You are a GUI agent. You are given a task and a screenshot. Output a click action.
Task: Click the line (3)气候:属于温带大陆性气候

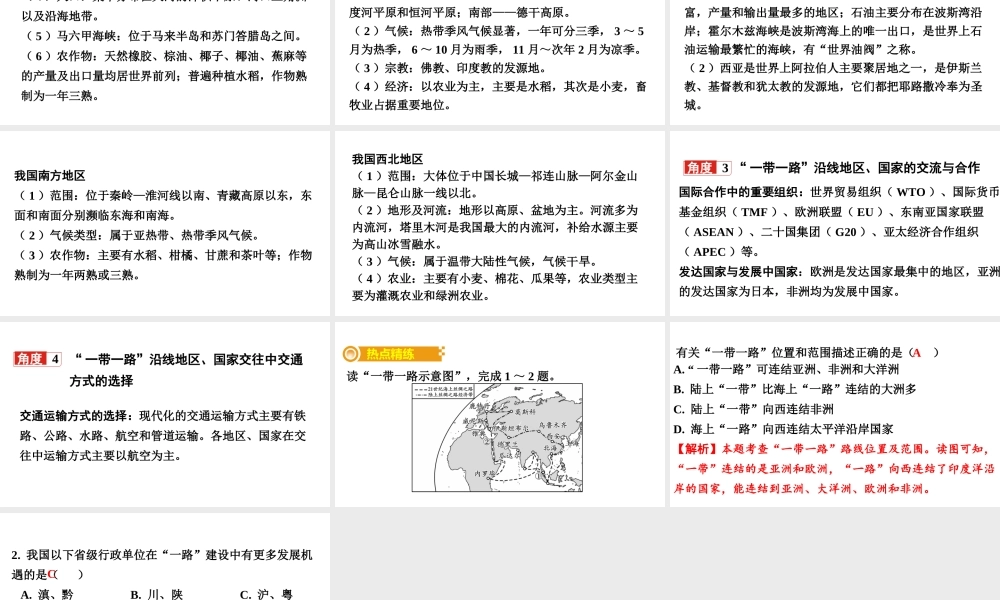(476, 261)
